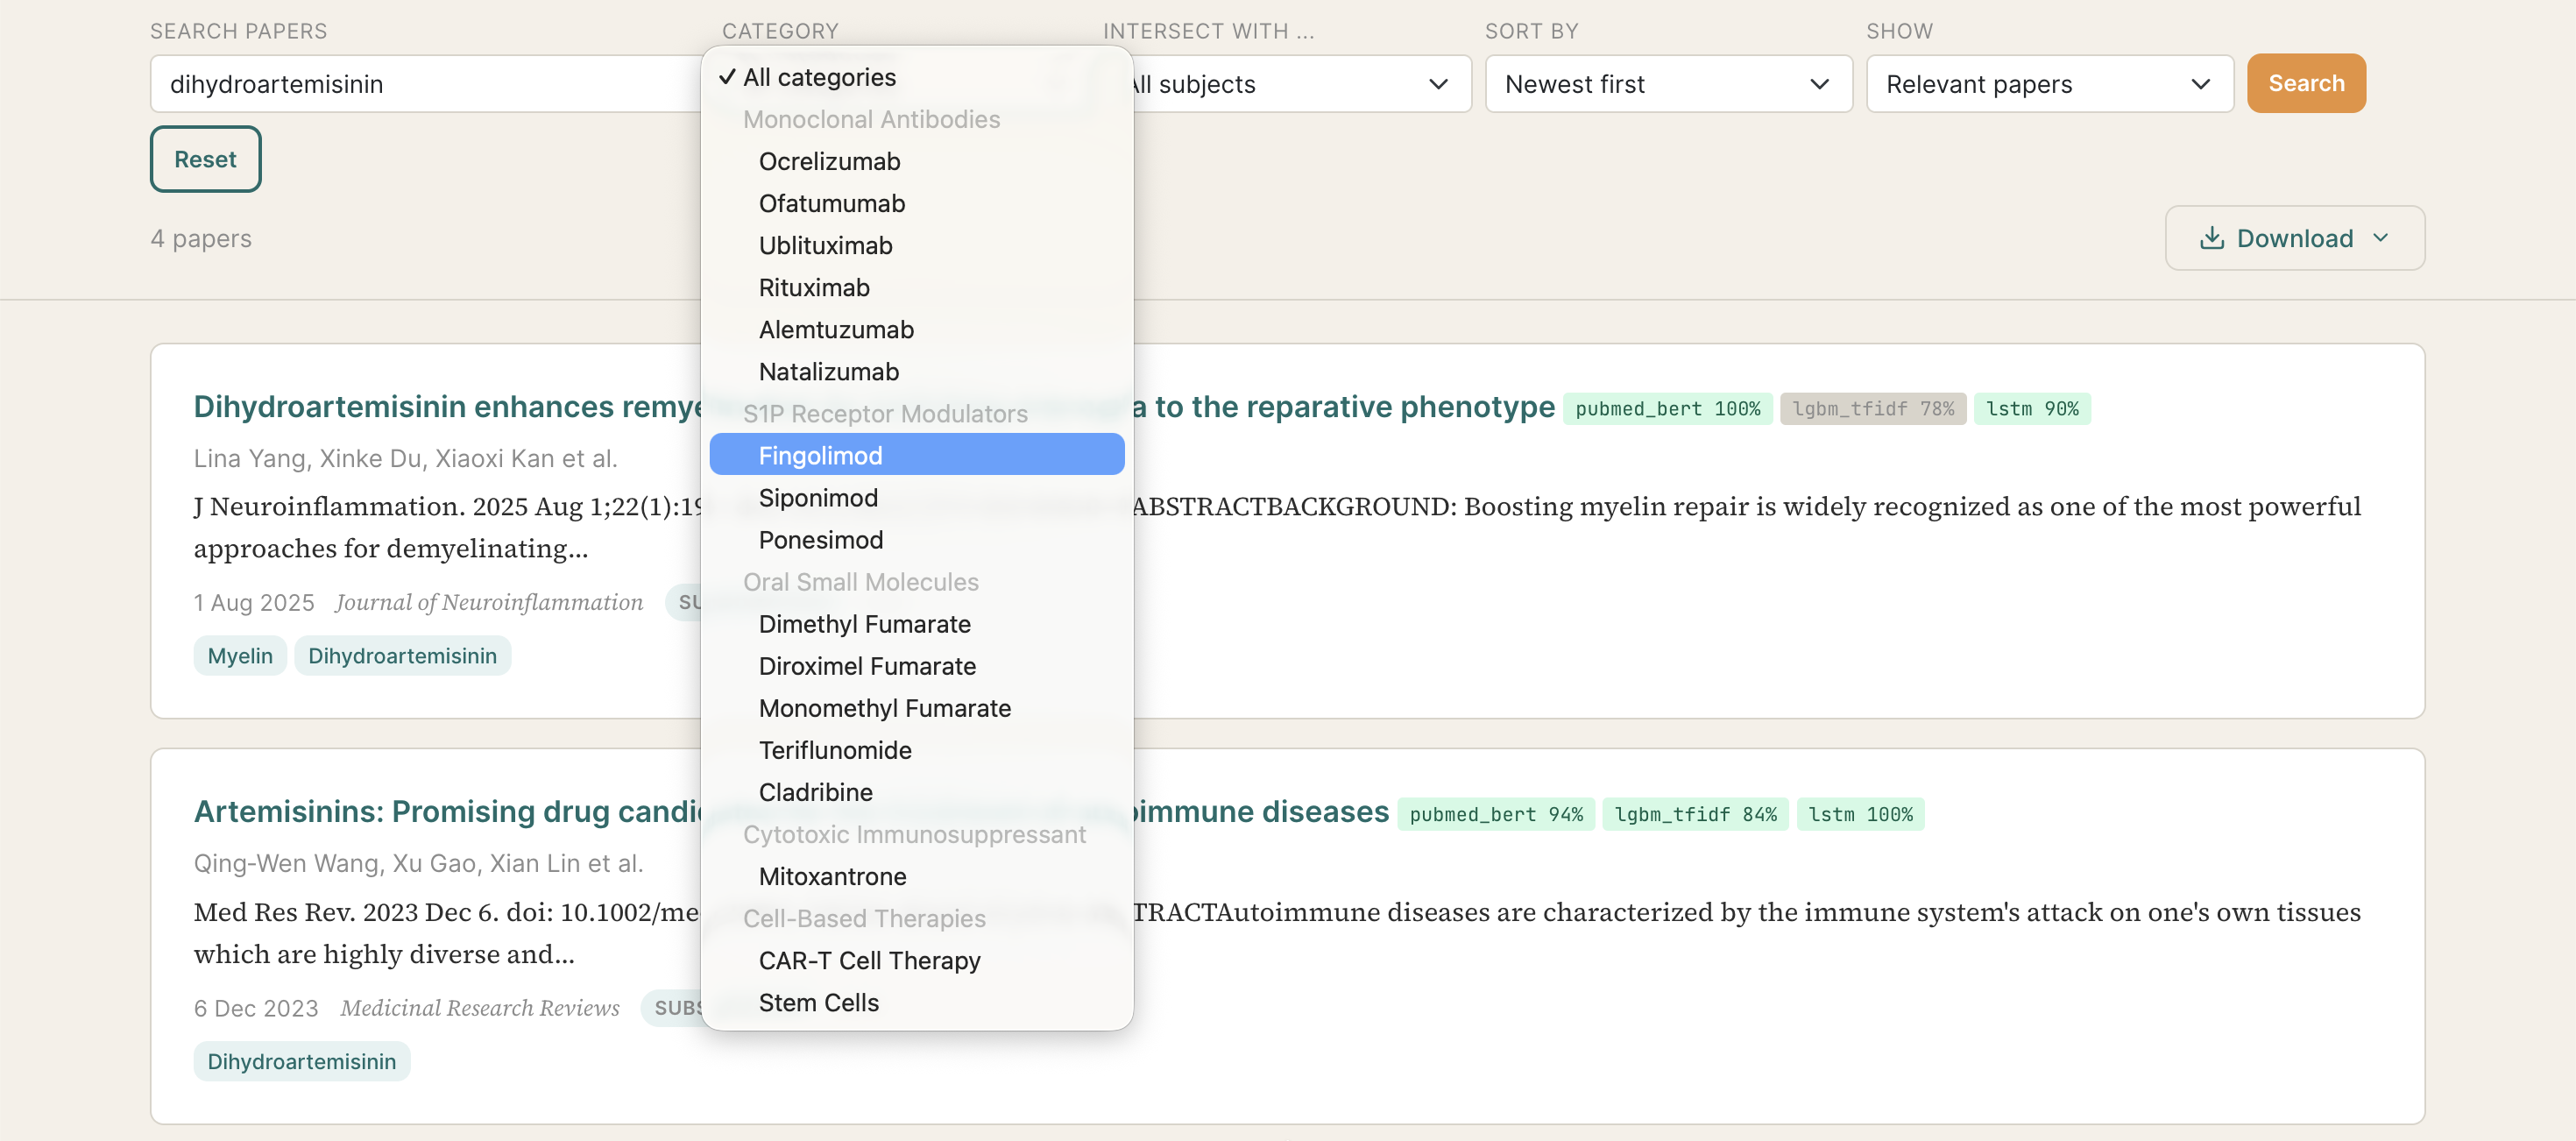Pick Natalizumab in dropdown
Screen dimensions: 2576x1141
[917, 371]
